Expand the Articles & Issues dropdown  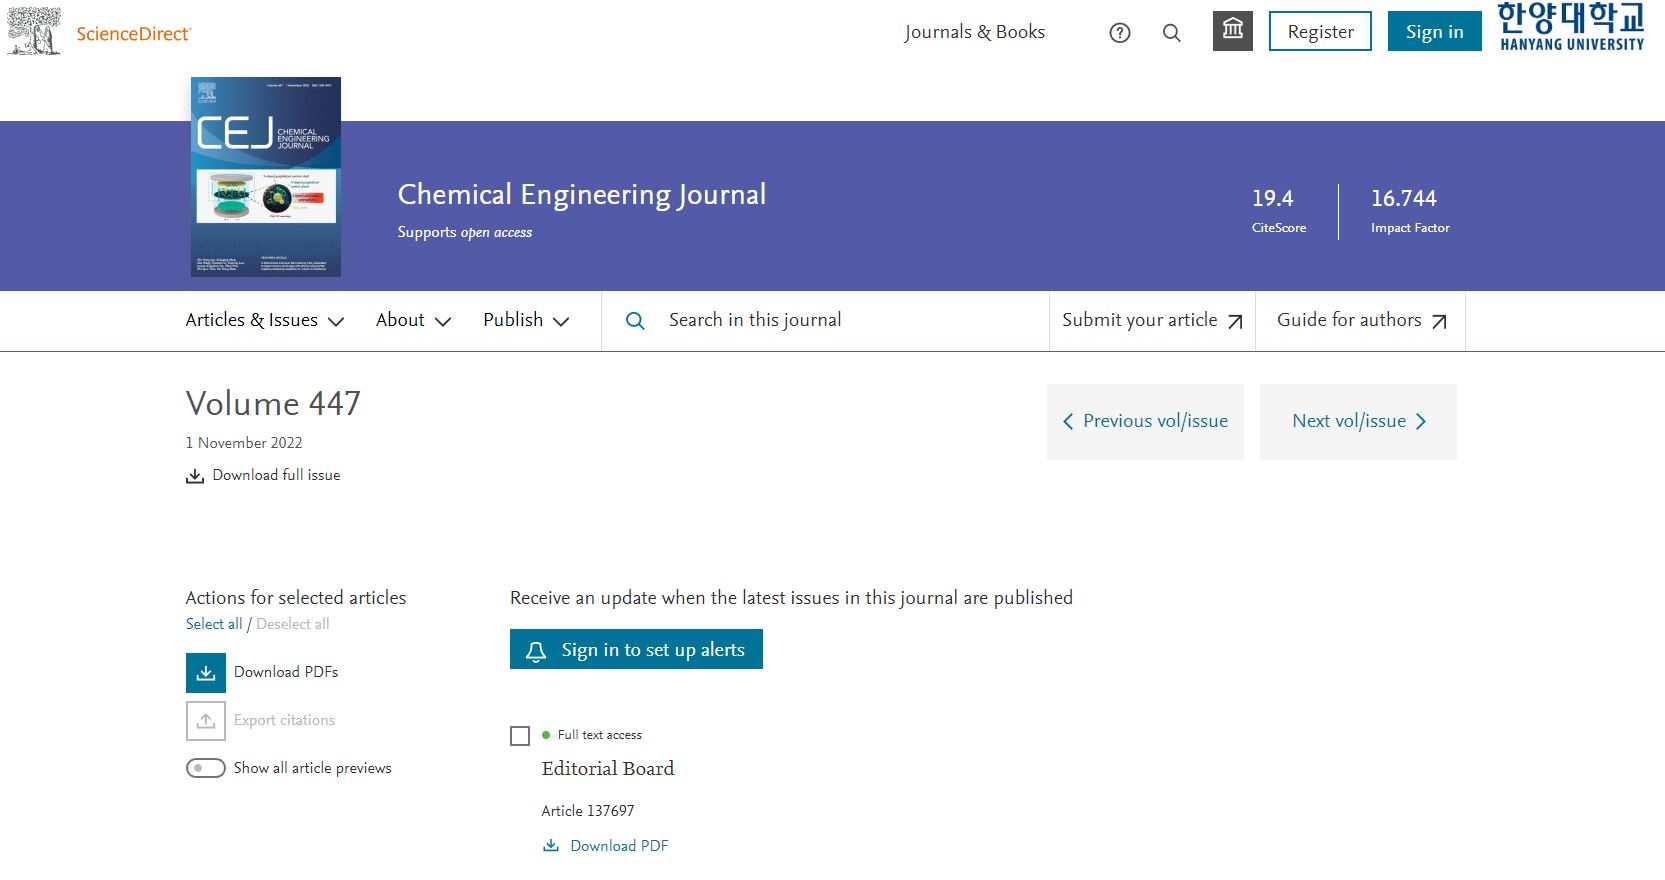click(265, 321)
